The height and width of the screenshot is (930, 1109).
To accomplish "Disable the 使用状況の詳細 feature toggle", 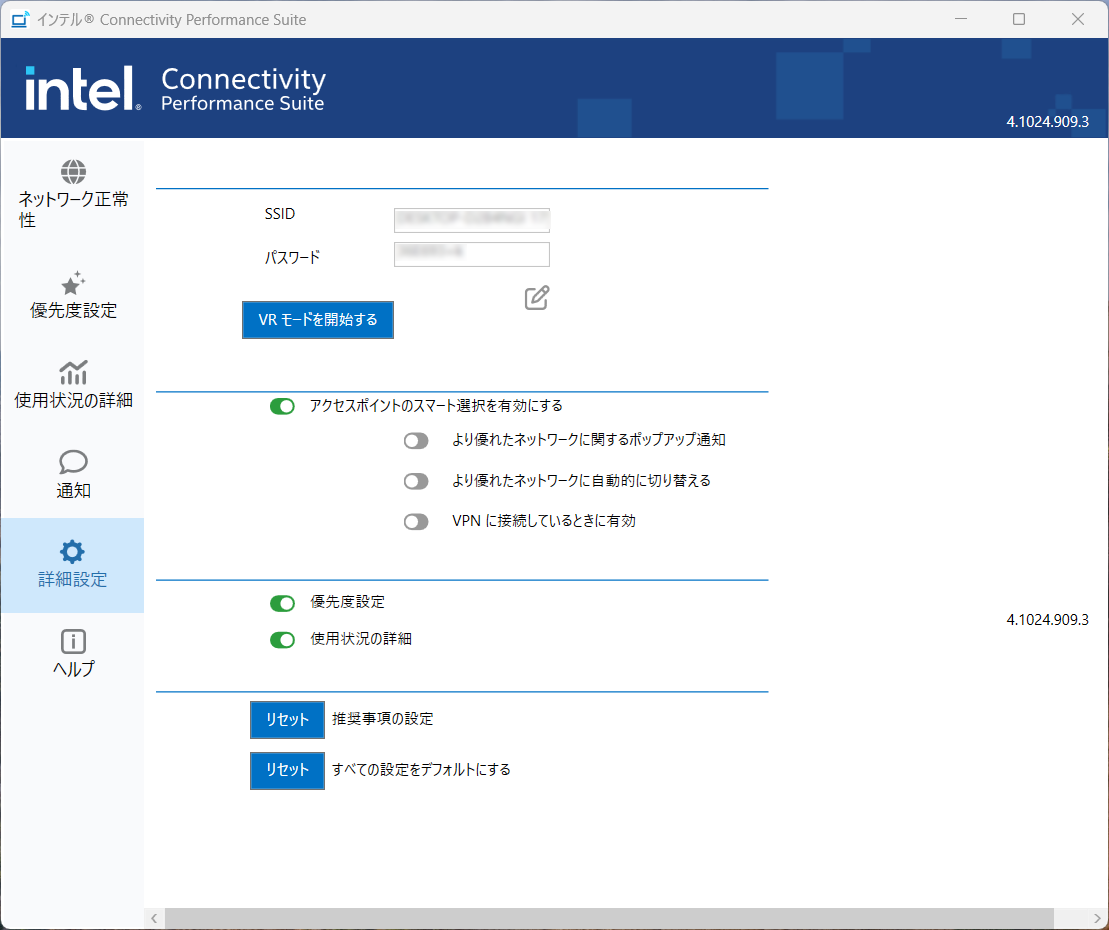I will click(282, 640).
